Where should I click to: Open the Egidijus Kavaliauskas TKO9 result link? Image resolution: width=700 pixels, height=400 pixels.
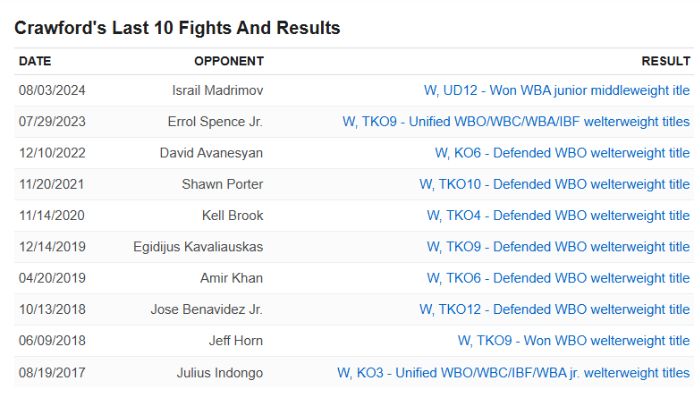click(558, 246)
